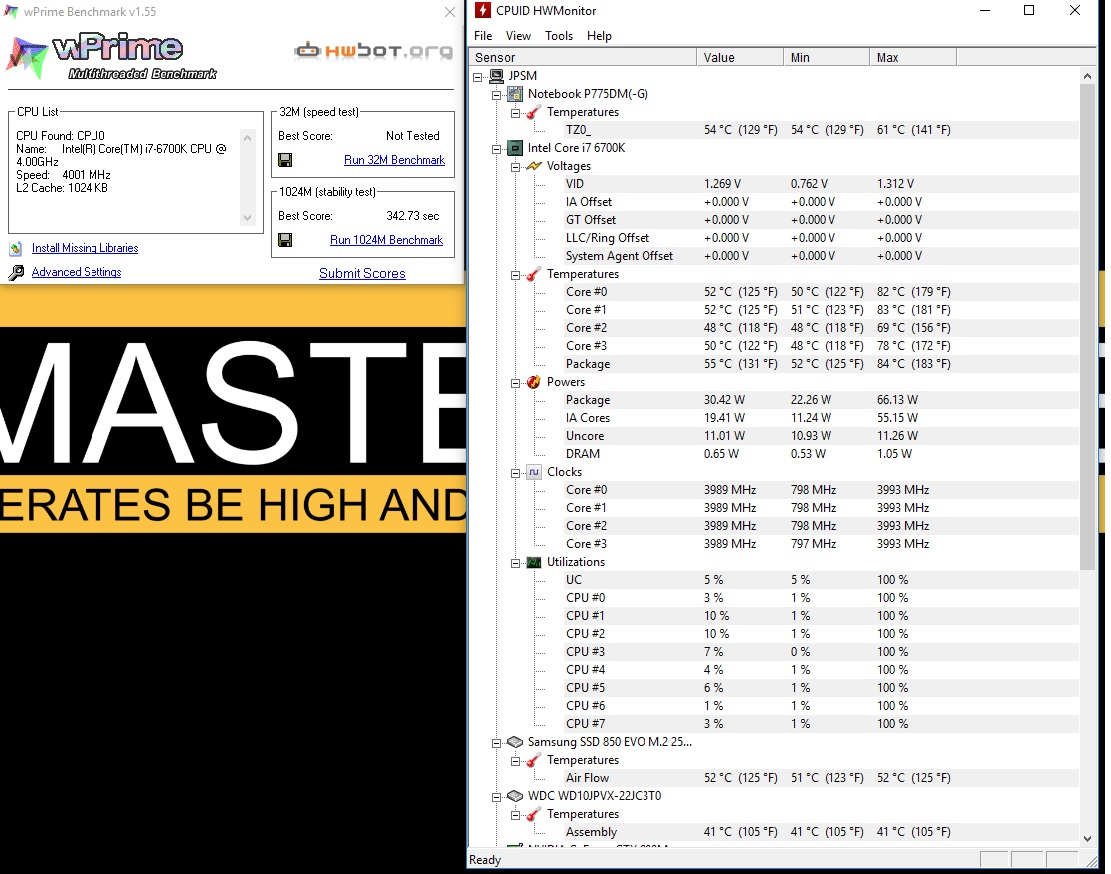This screenshot has width=1111, height=874.
Task: Click the Min column header
Action: 826,57
